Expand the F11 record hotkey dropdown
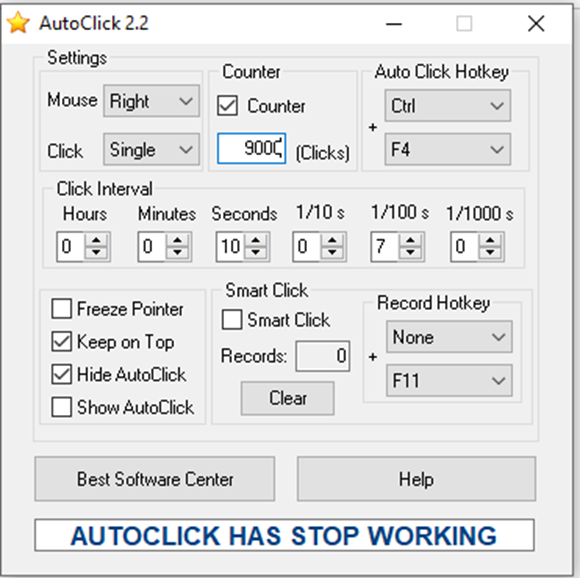 (x=449, y=381)
